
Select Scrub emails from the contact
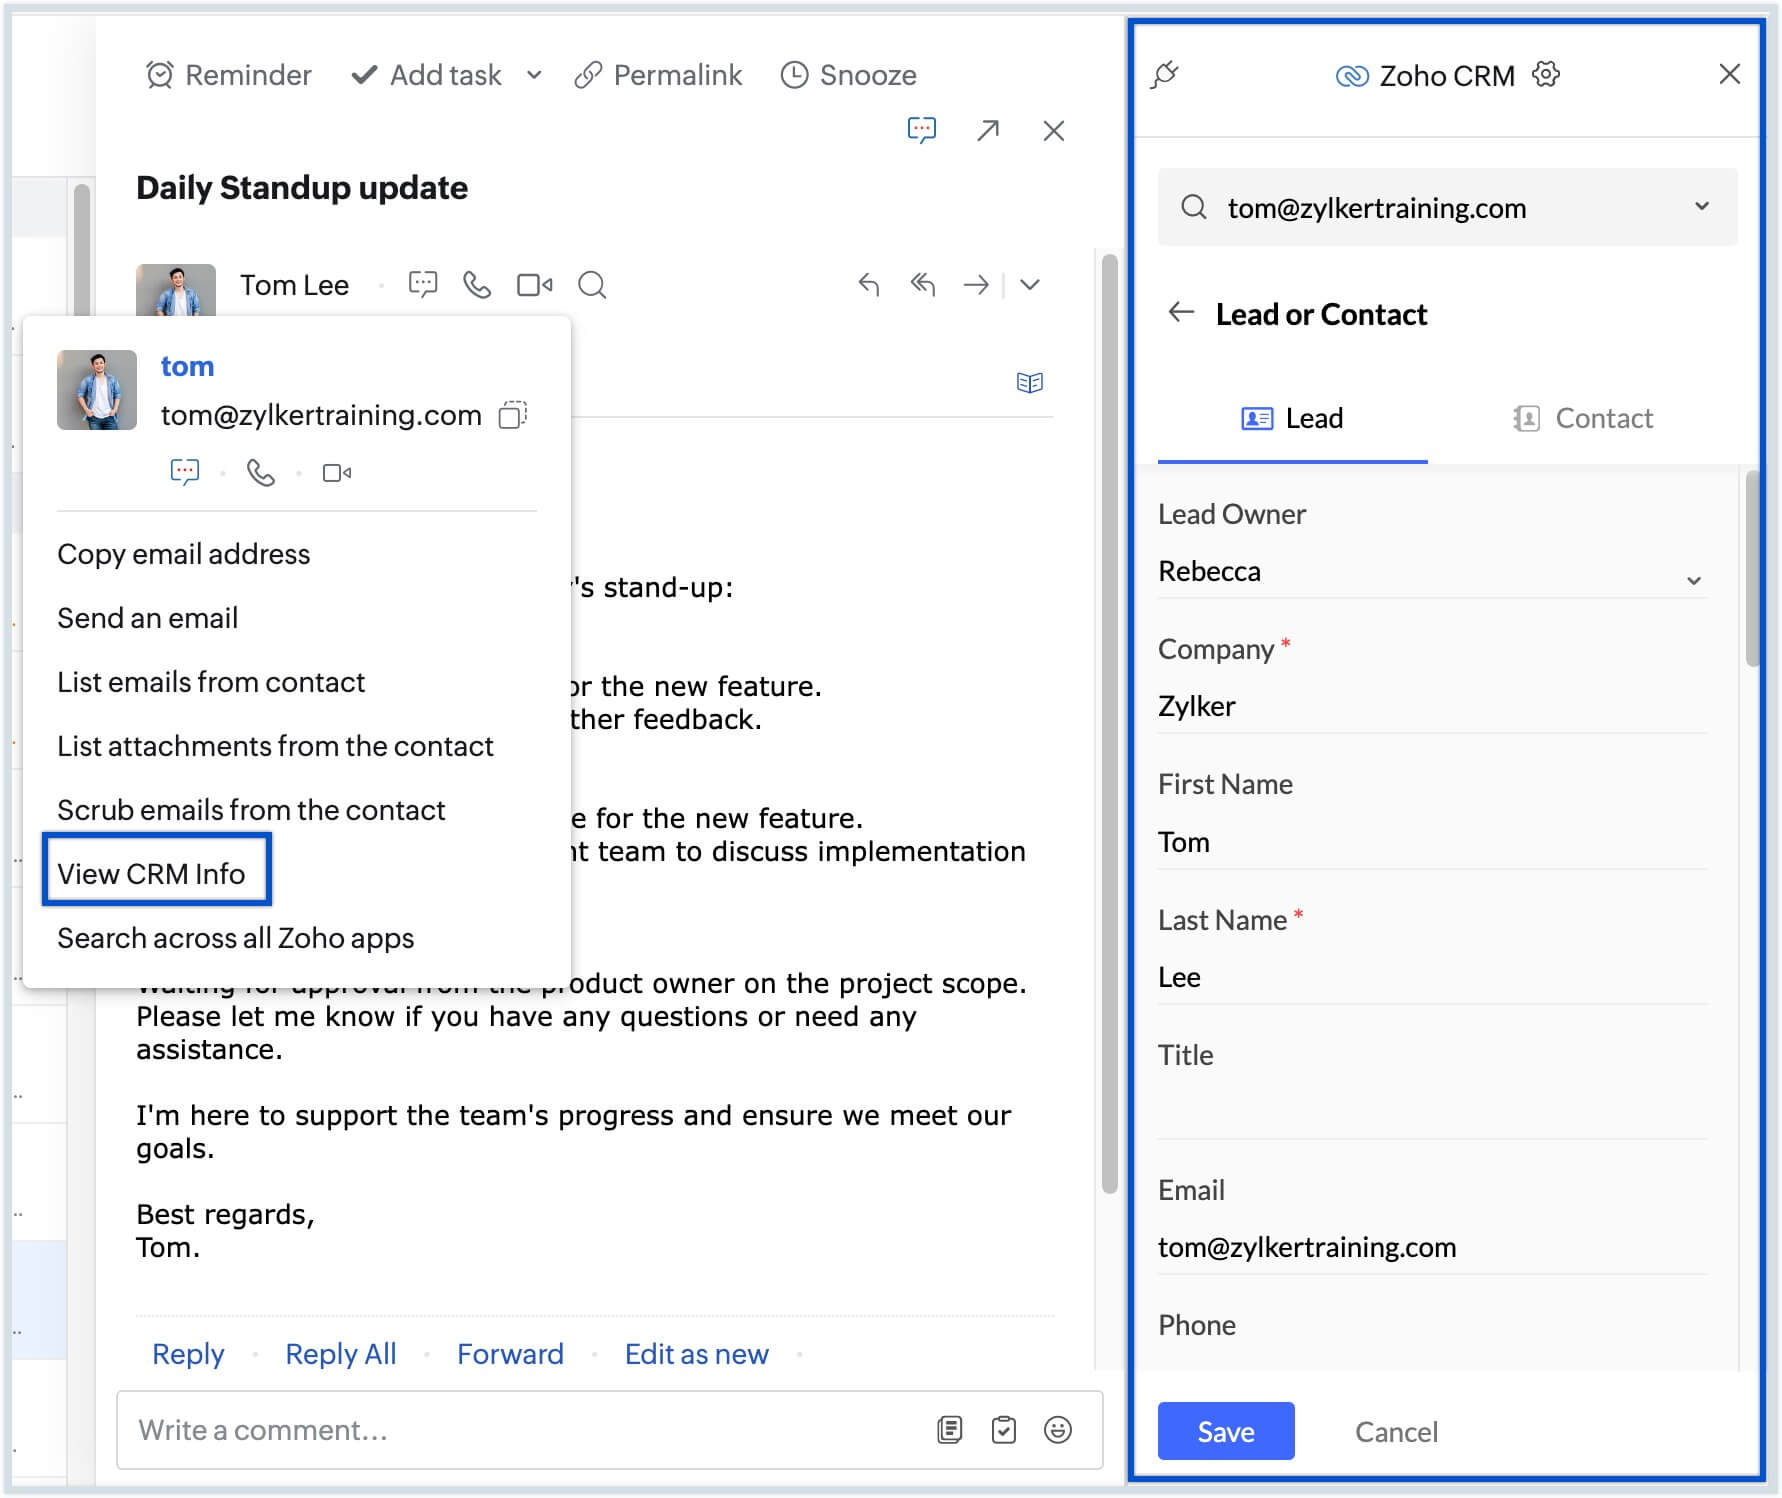(251, 810)
